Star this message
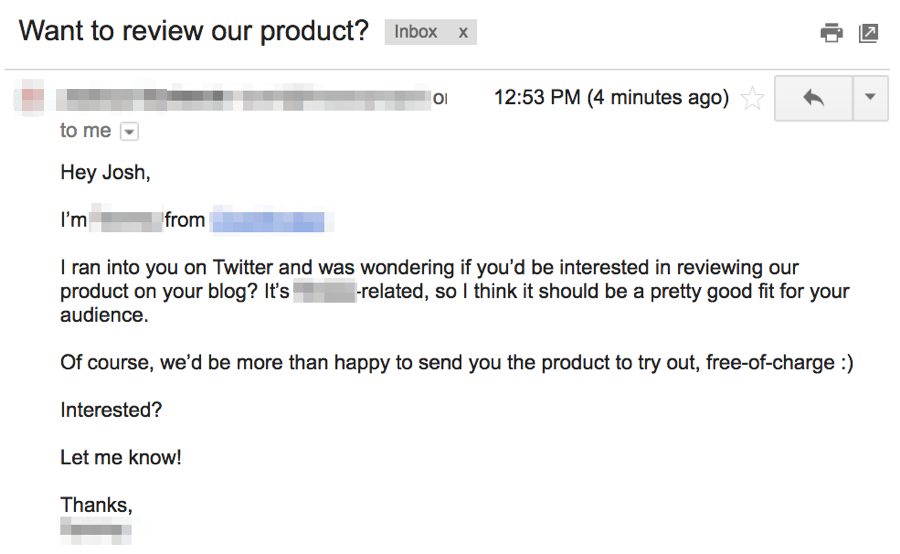Screen dimensions: 900x554 tap(752, 98)
